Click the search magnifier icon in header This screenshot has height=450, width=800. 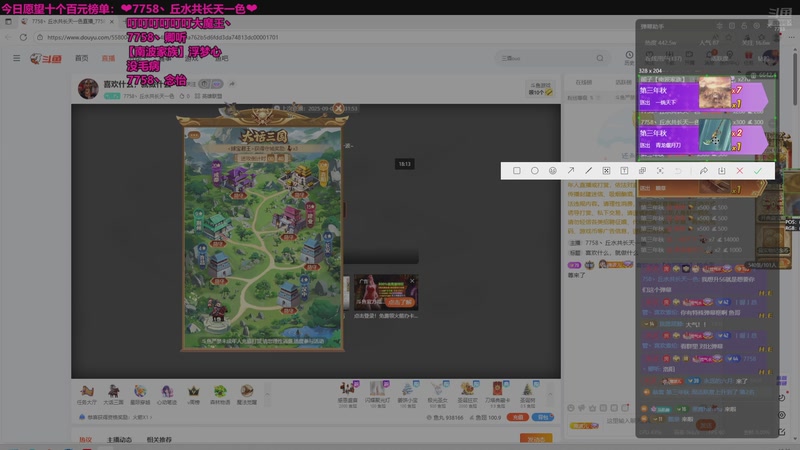[600, 58]
